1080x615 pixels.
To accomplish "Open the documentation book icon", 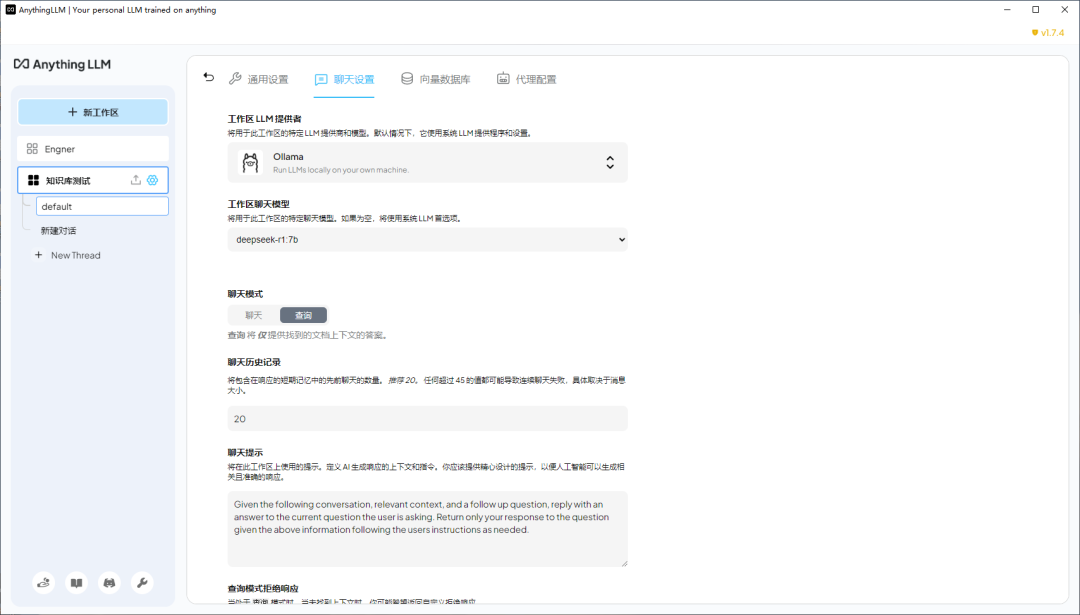I will pyautogui.click(x=76, y=583).
